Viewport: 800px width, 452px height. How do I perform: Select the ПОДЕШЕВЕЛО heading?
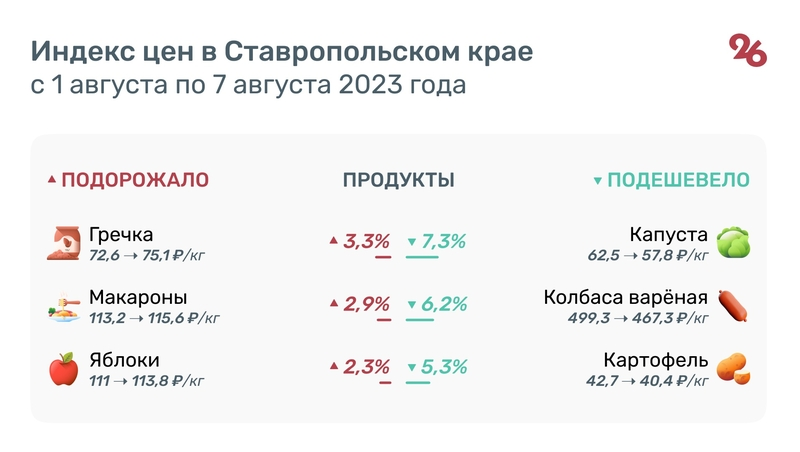[679, 180]
